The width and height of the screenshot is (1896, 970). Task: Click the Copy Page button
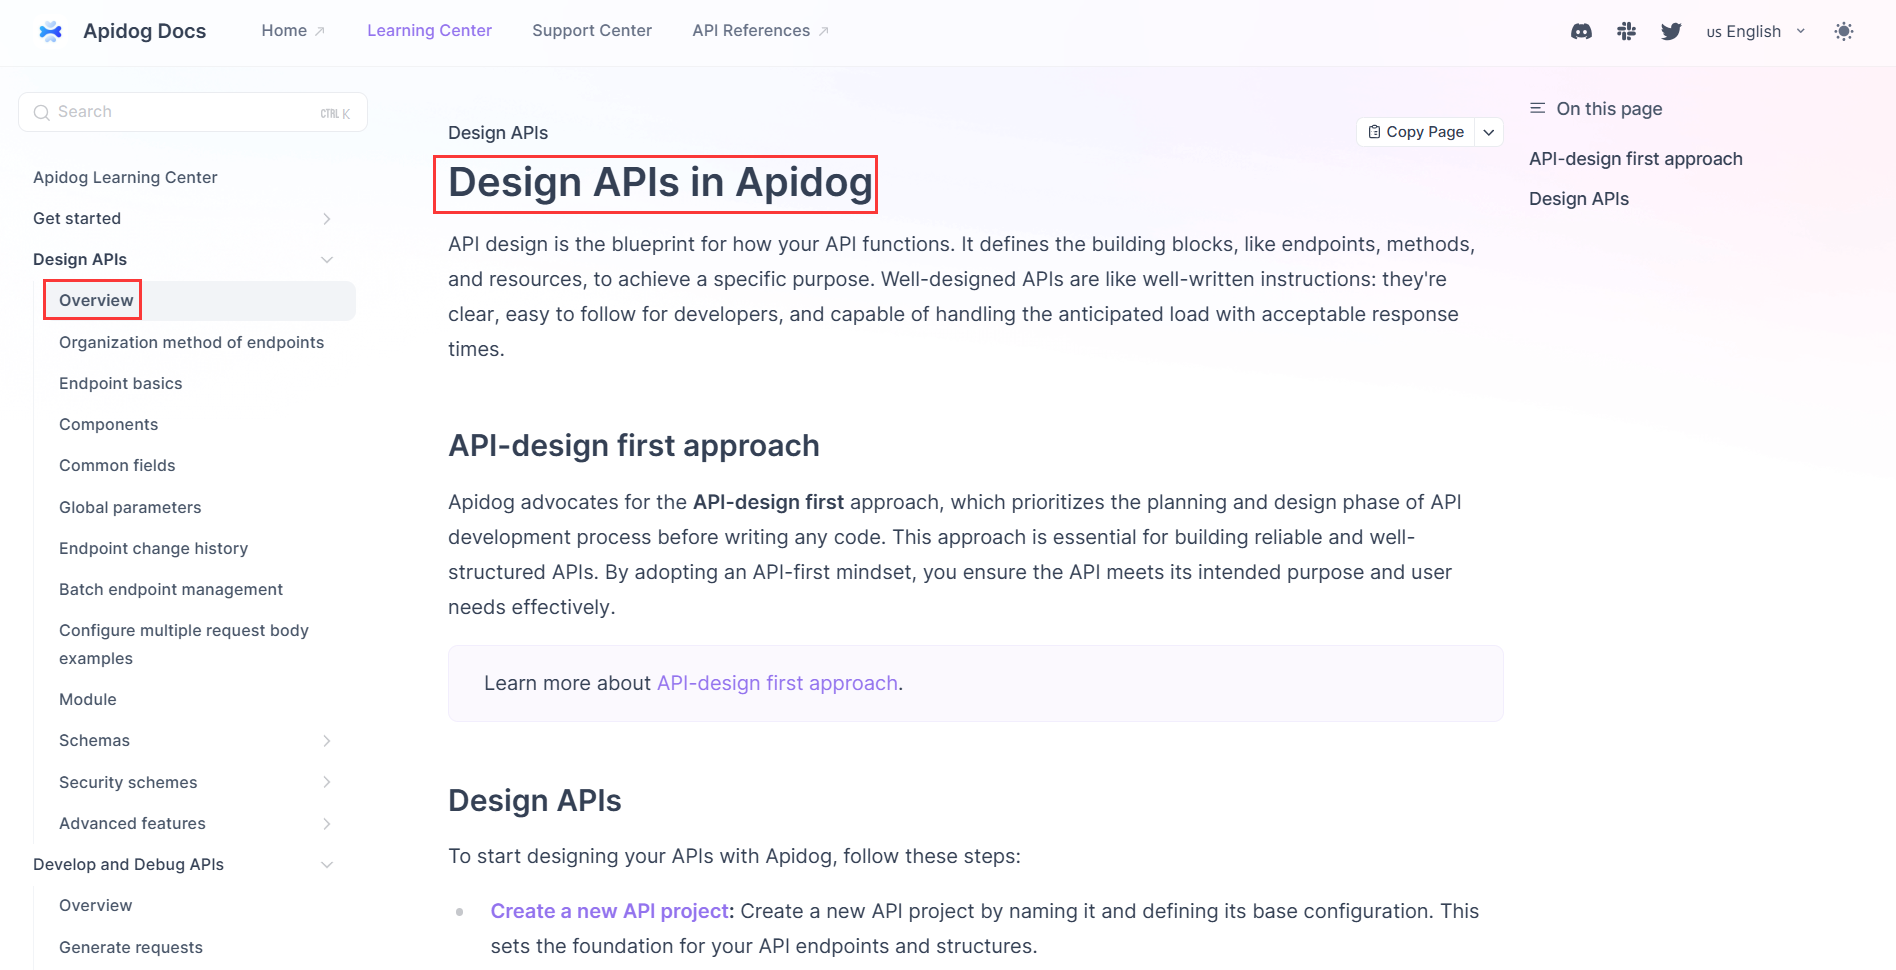click(1416, 132)
